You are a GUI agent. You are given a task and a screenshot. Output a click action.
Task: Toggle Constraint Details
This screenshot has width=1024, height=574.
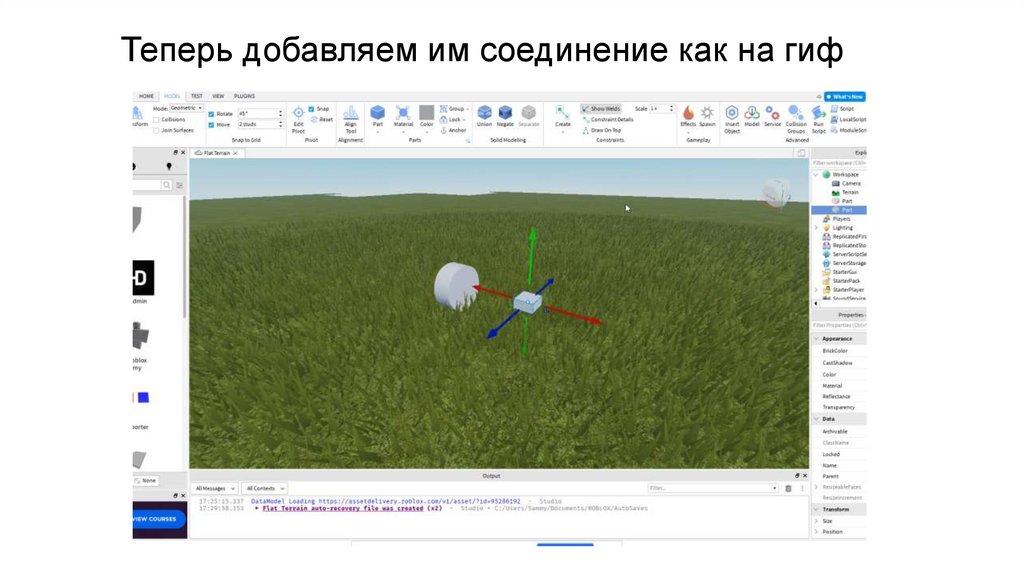tap(607, 120)
